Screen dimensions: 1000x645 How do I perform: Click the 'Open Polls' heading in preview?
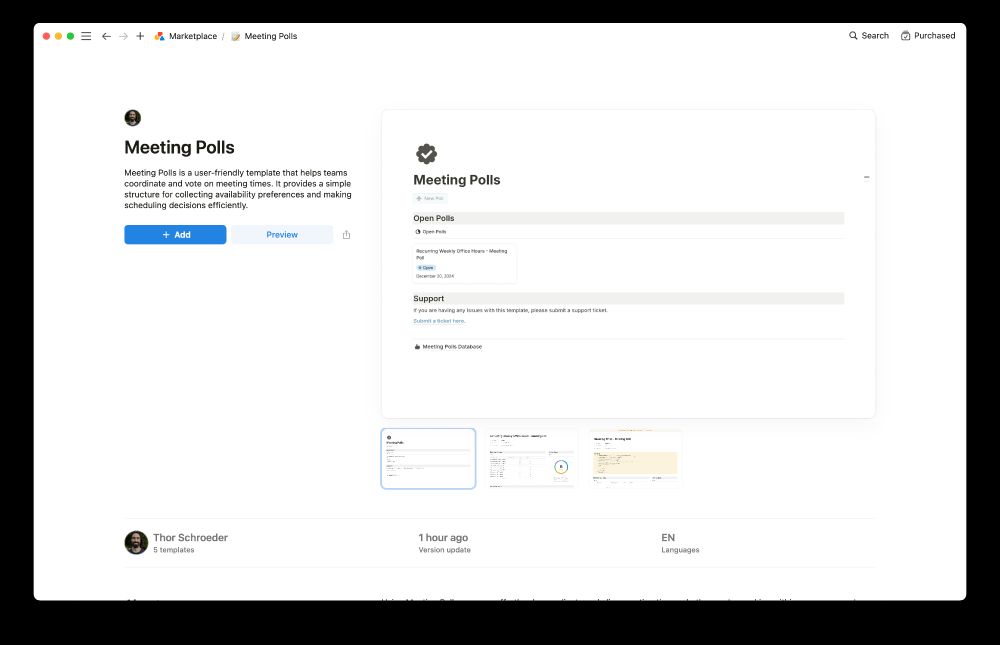[x=434, y=218]
